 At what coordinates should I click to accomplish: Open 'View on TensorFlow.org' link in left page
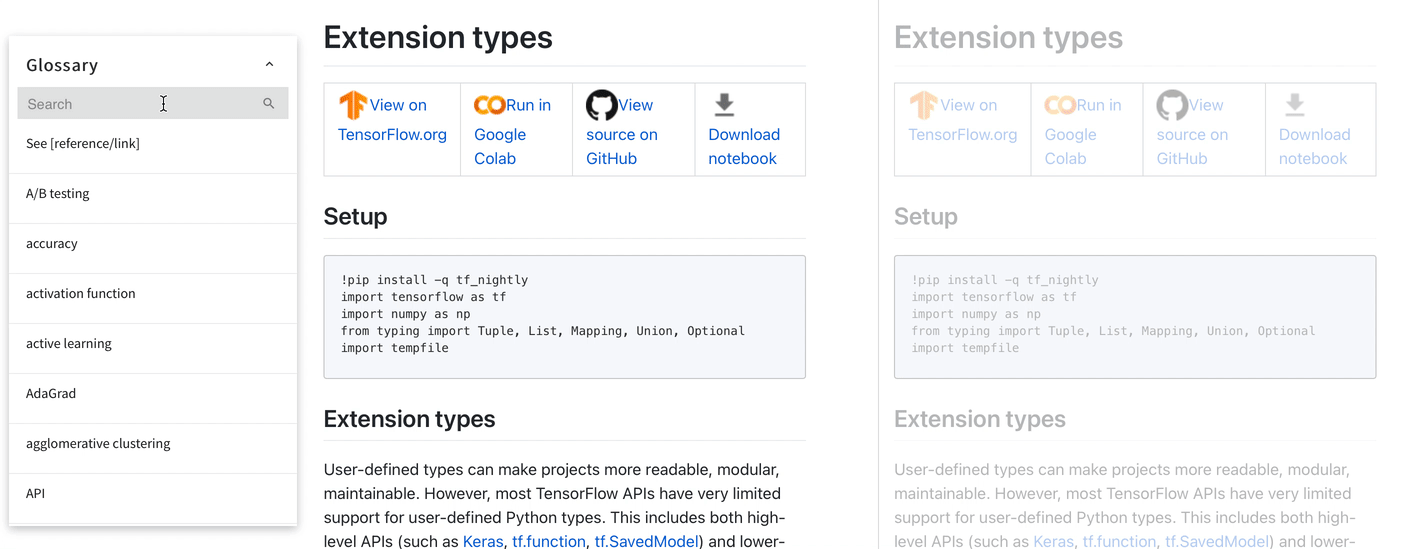(x=392, y=120)
